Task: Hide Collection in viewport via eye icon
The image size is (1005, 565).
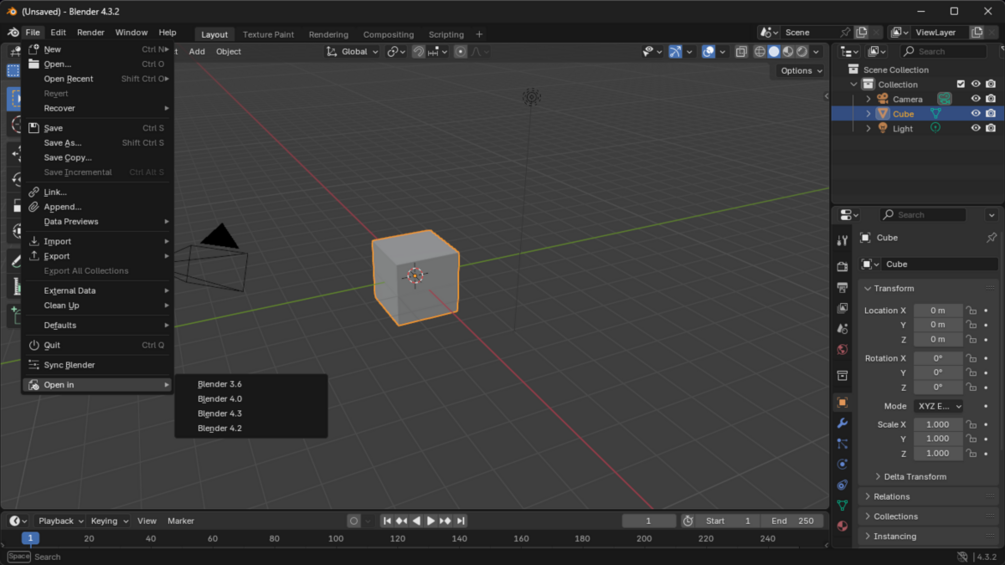Action: [x=976, y=84]
